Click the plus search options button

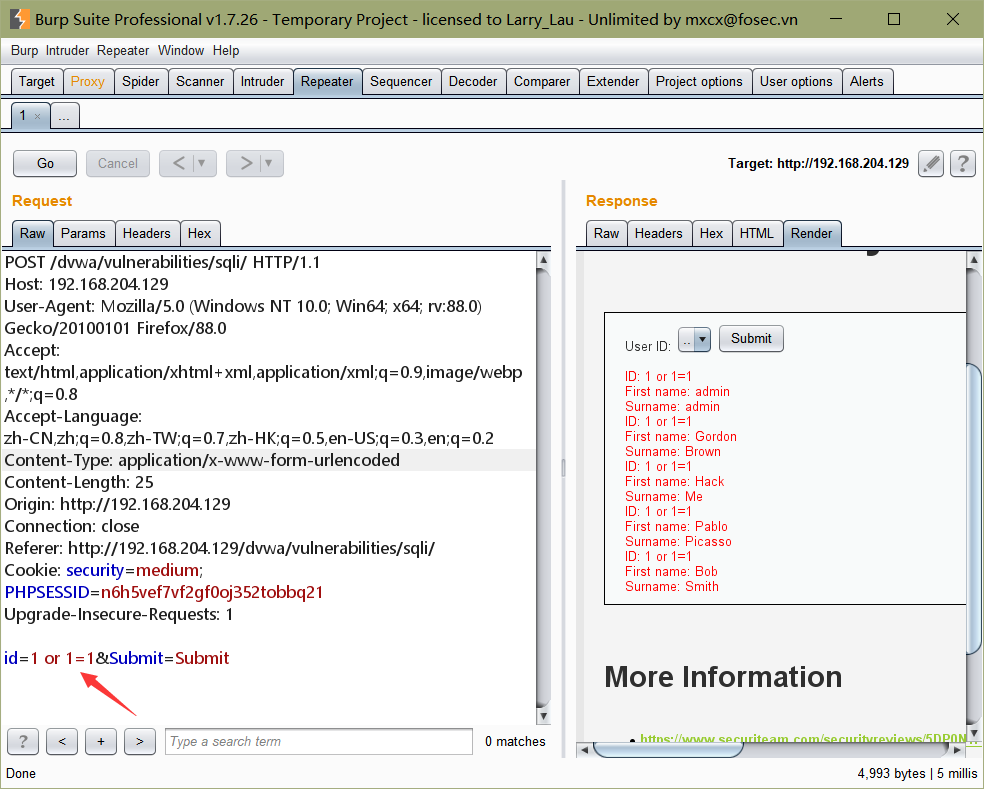point(101,741)
